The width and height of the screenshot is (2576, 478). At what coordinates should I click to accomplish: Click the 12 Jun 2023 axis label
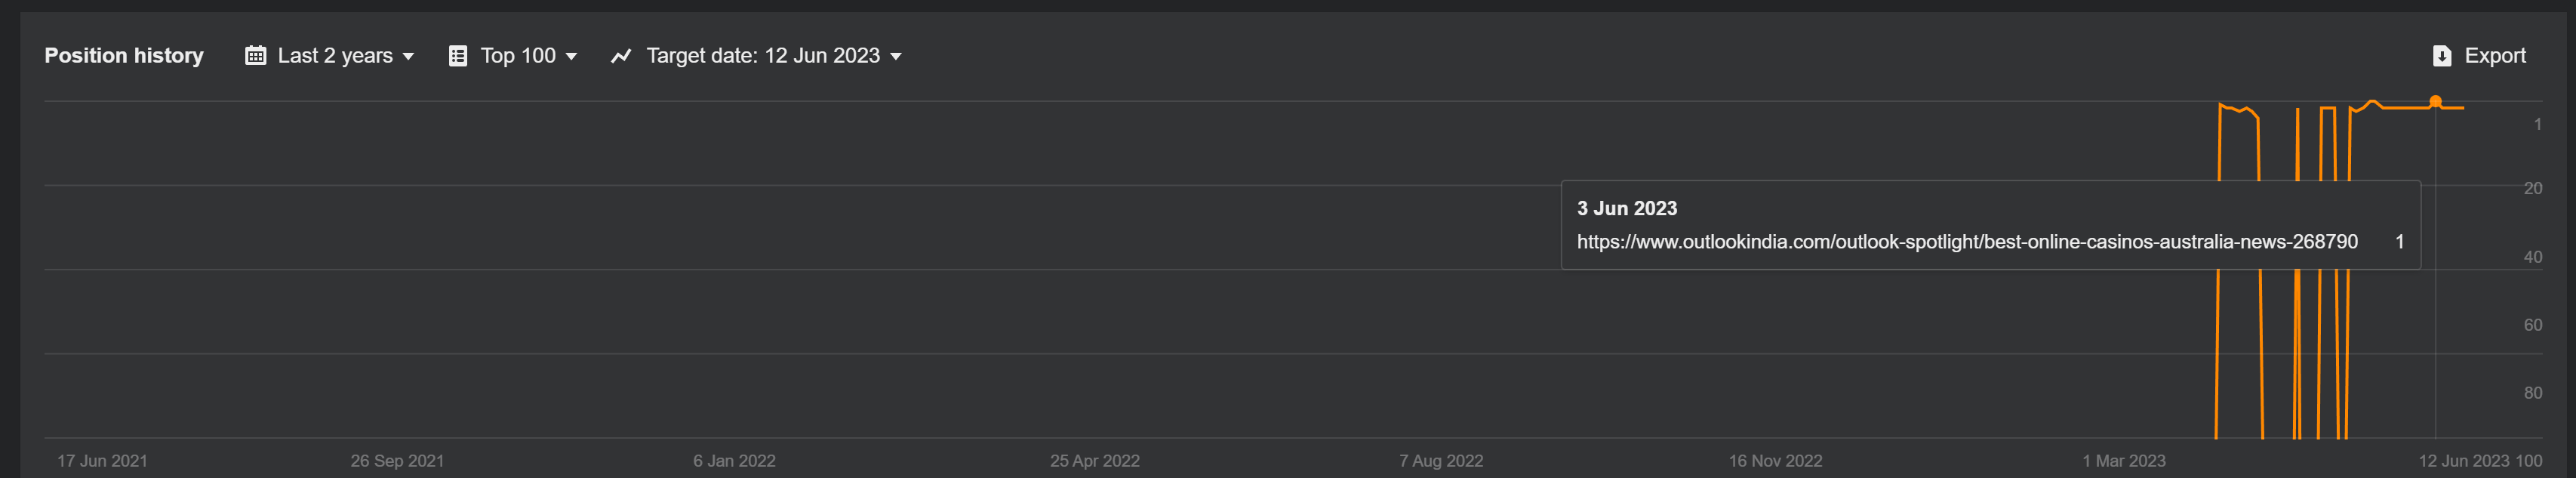[2463, 461]
